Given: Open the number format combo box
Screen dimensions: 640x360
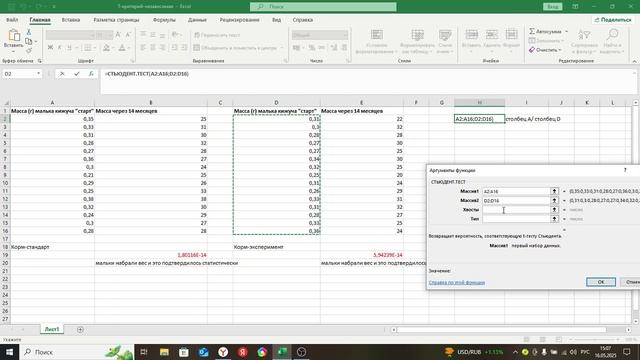Looking at the screenshot, I should [x=320, y=35].
